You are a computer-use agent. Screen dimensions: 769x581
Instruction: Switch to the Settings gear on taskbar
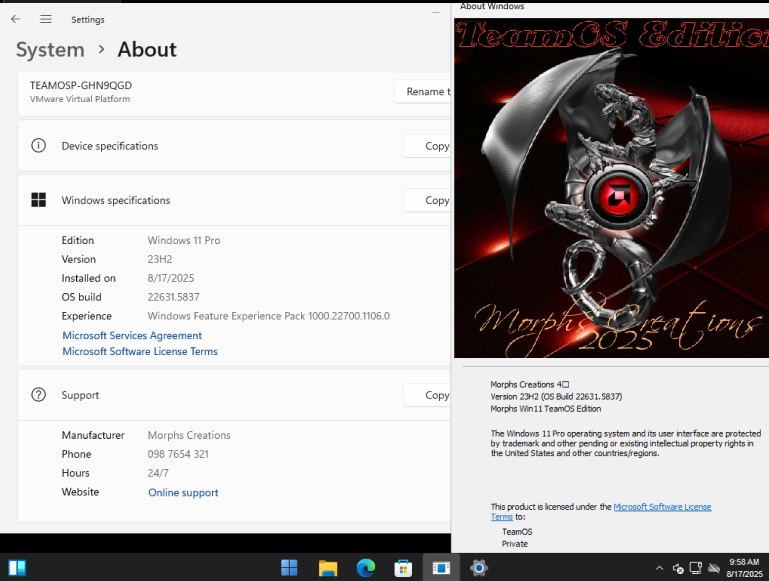(x=479, y=568)
